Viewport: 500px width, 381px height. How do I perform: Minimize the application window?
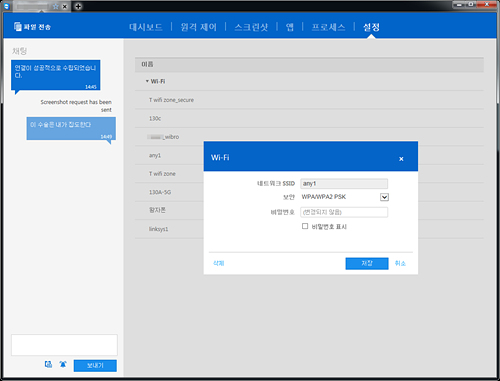click(459, 4)
